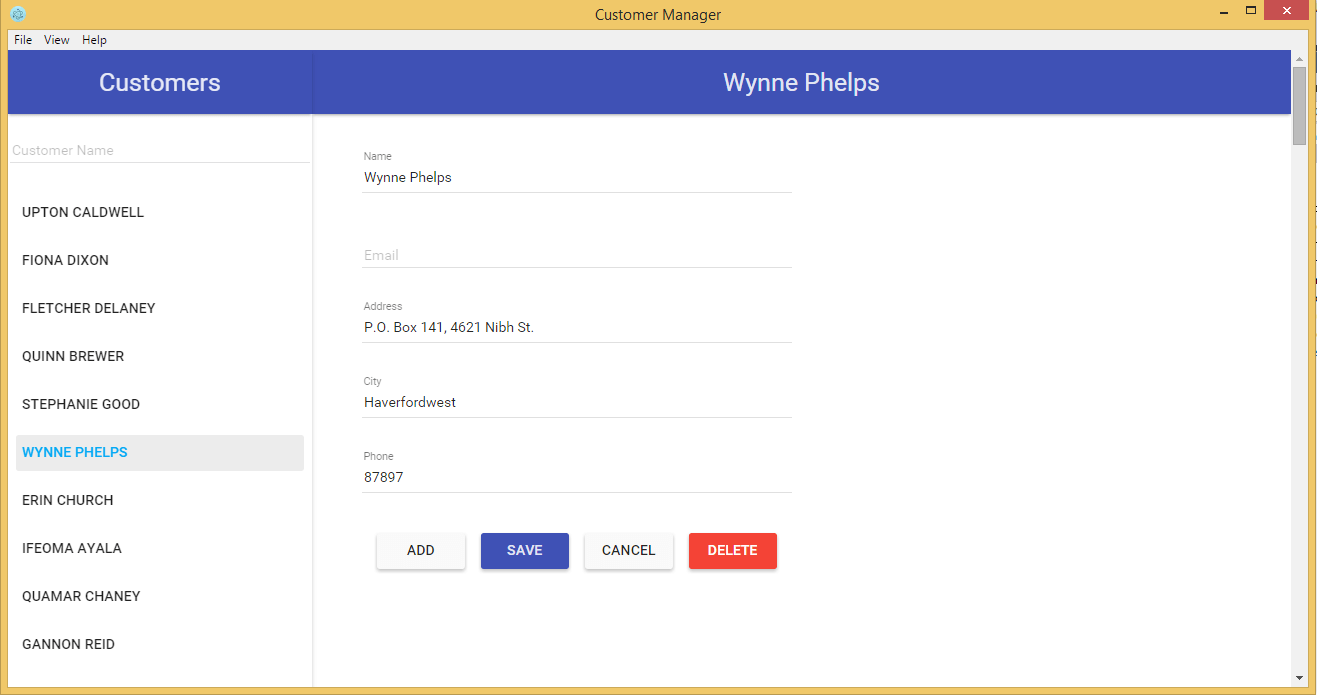Open the Help menu
This screenshot has height=695, width=1317.
94,40
